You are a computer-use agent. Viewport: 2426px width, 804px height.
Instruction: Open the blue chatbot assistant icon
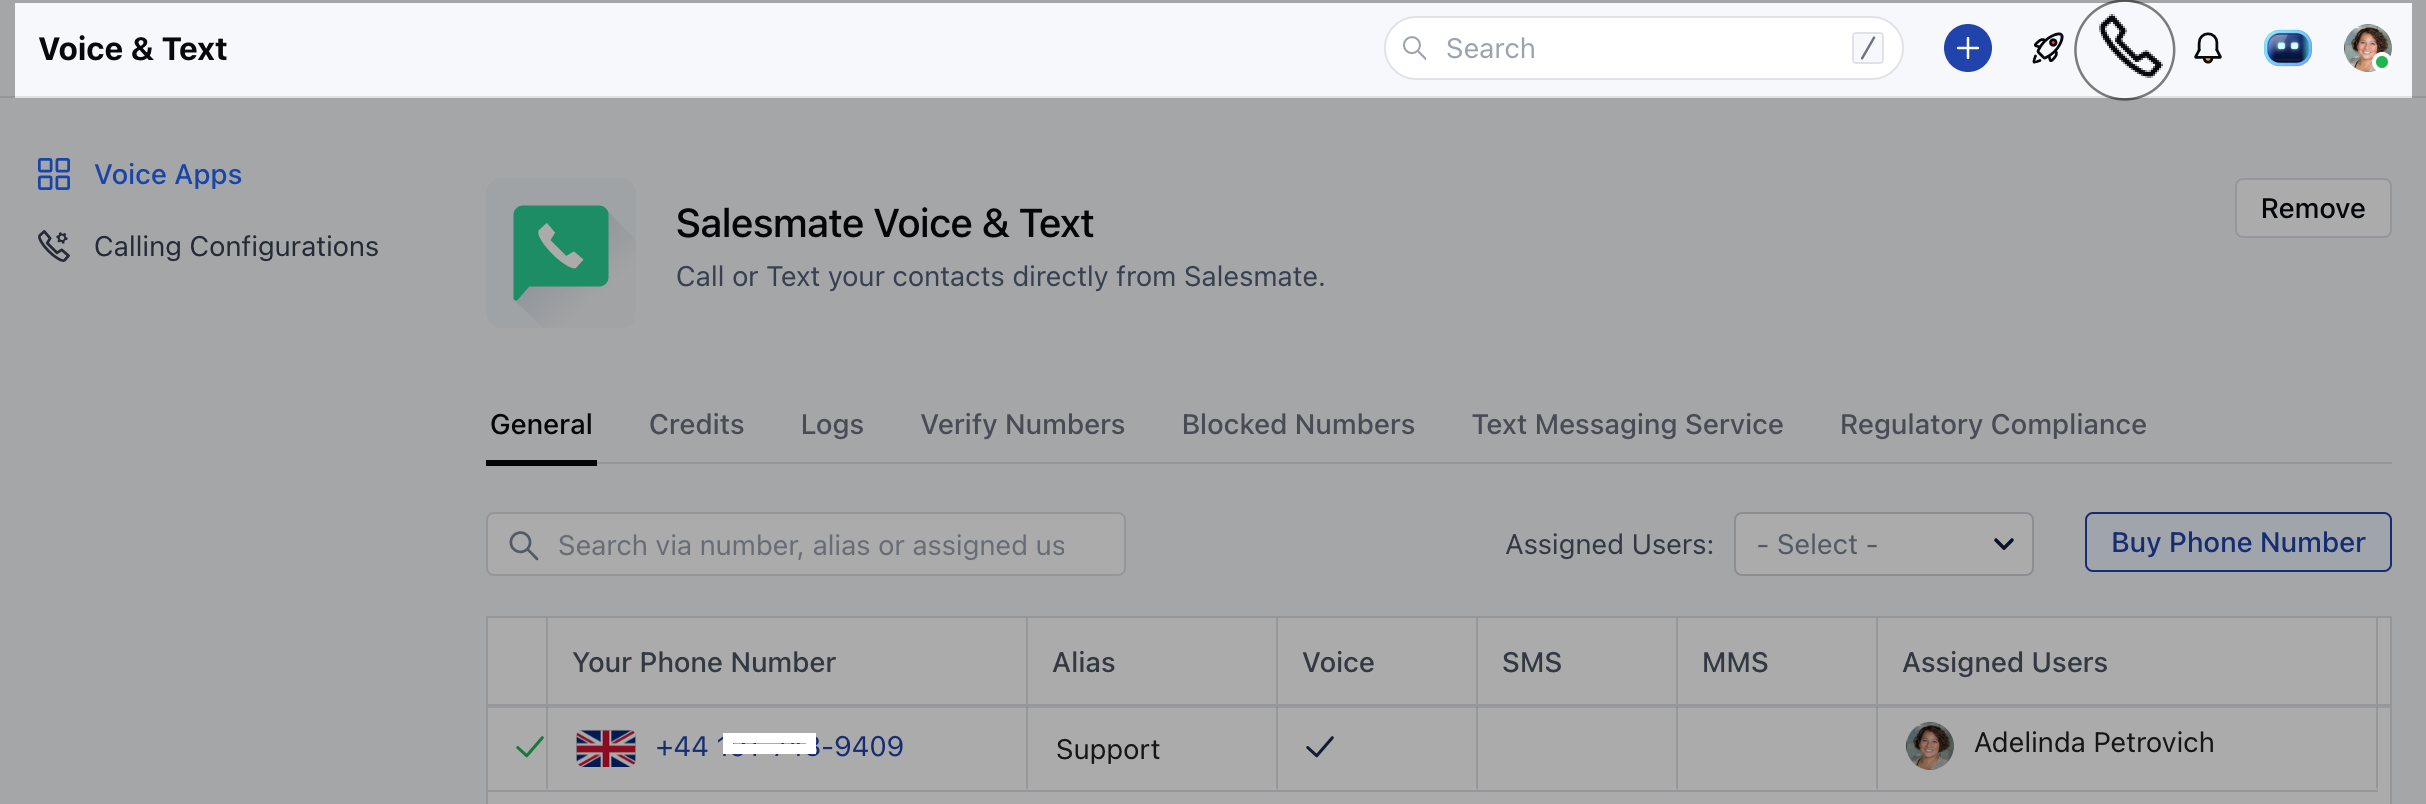pyautogui.click(x=2287, y=48)
